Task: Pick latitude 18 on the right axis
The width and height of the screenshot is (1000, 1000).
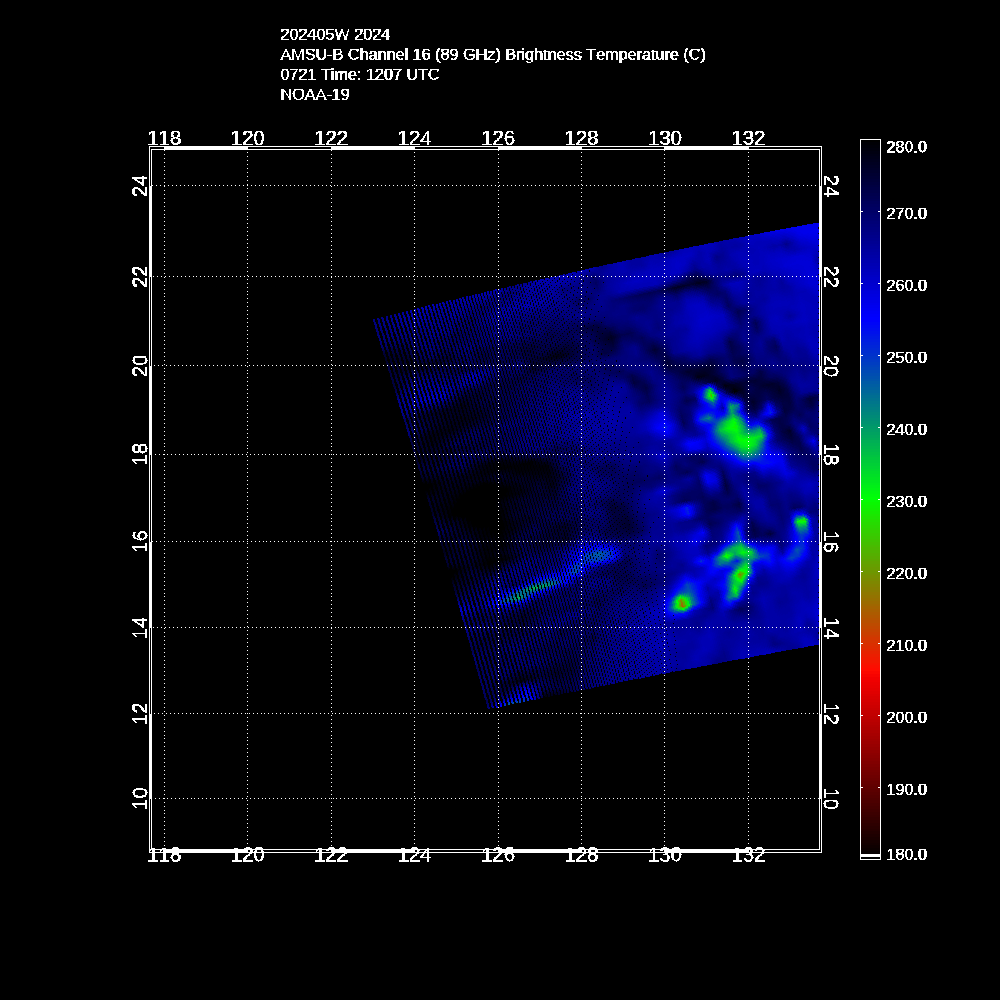Action: pyautogui.click(x=831, y=454)
